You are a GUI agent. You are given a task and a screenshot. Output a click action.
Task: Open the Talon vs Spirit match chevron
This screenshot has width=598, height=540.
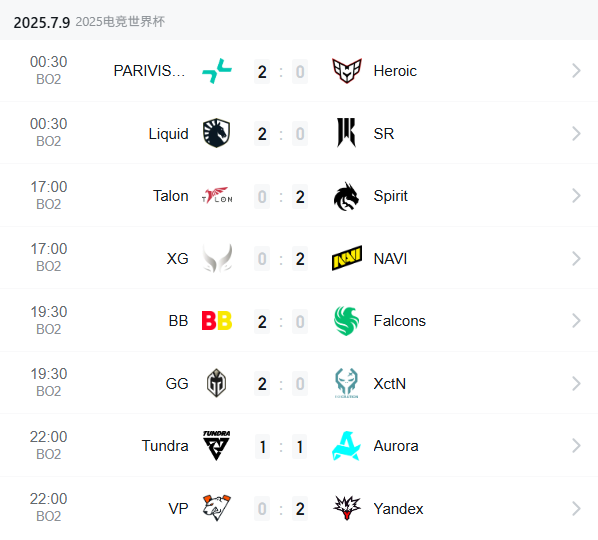pos(576,196)
